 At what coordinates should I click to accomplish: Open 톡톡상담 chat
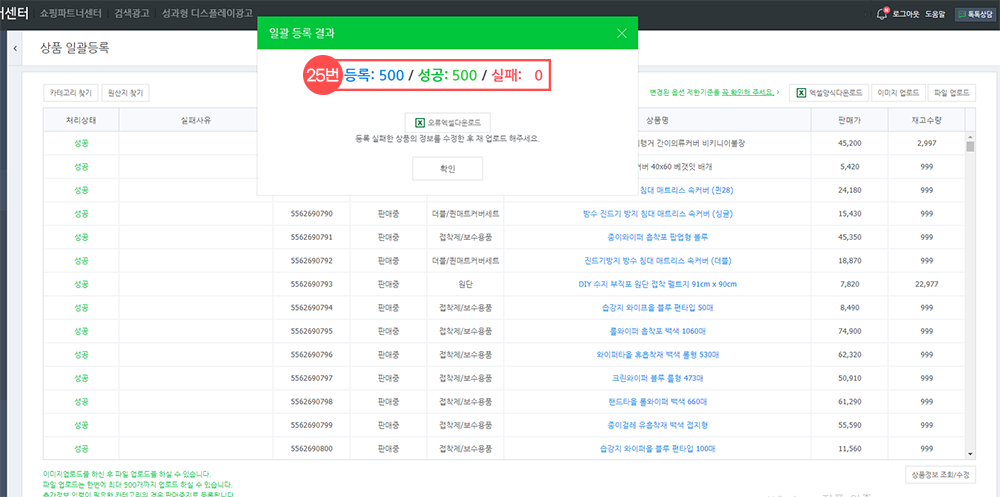click(x=975, y=14)
